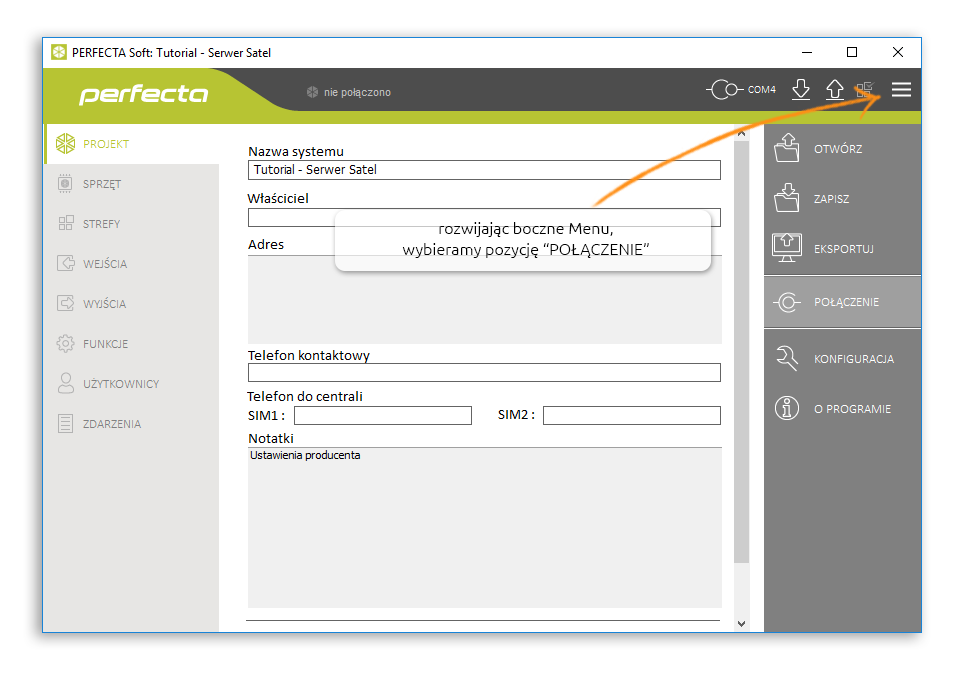Click the SPRZĘT chip icon
The image size is (961, 674).
pos(65,183)
